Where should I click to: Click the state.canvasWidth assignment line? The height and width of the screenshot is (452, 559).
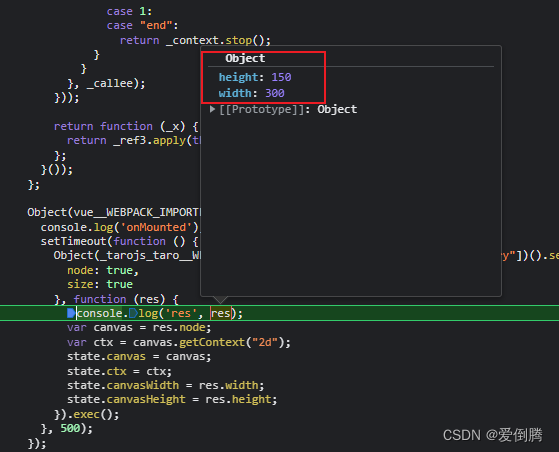[x=165, y=385]
